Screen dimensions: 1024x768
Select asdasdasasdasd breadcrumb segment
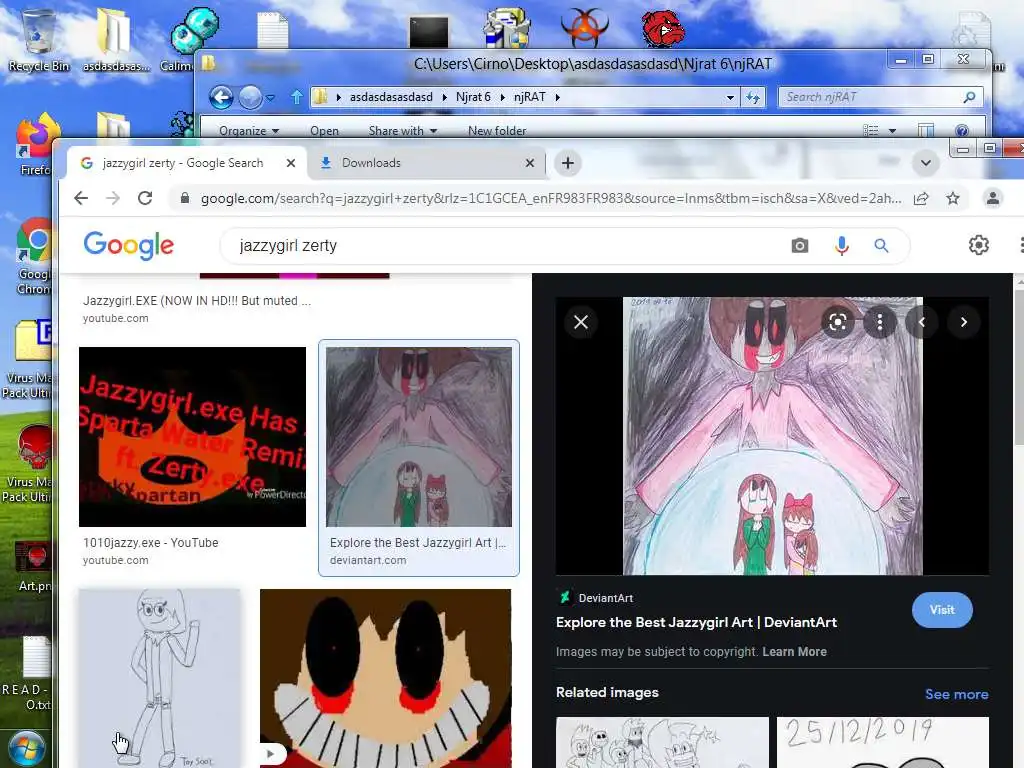(391, 97)
